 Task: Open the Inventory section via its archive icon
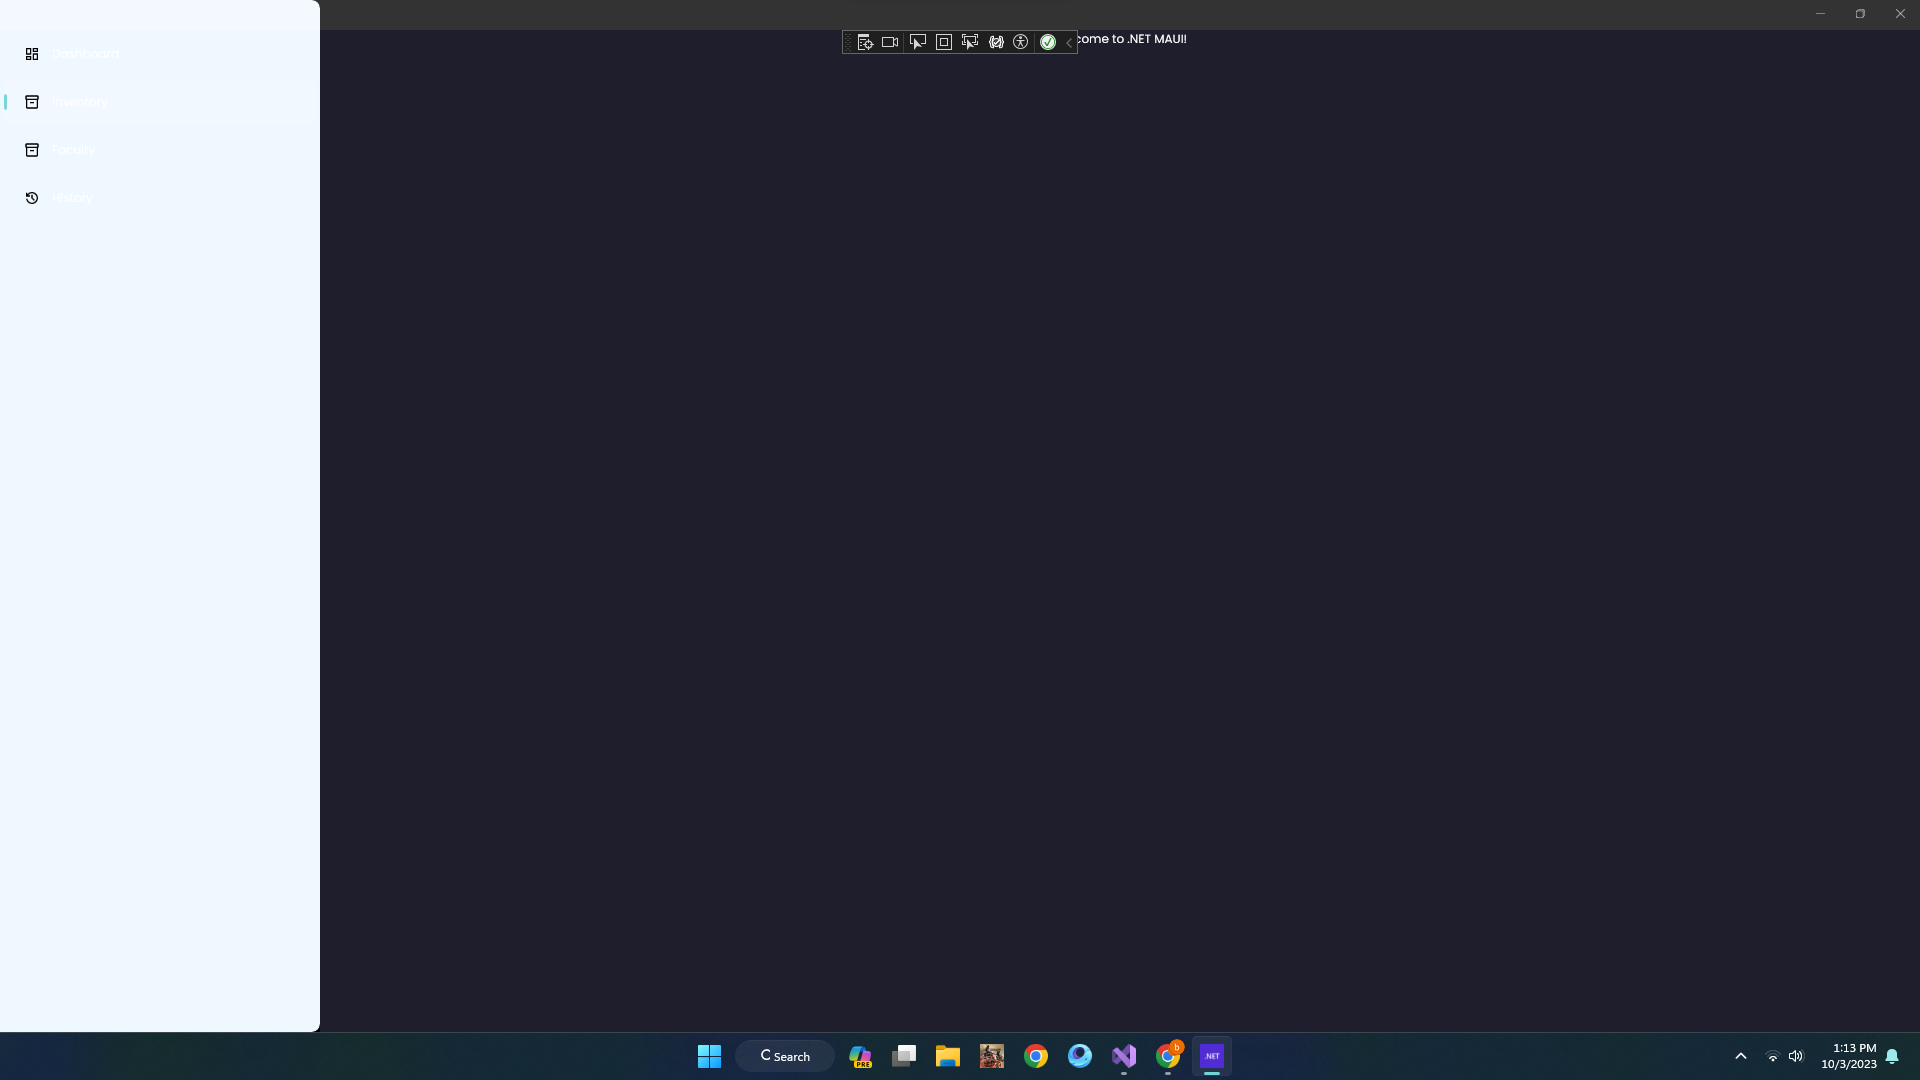point(32,101)
